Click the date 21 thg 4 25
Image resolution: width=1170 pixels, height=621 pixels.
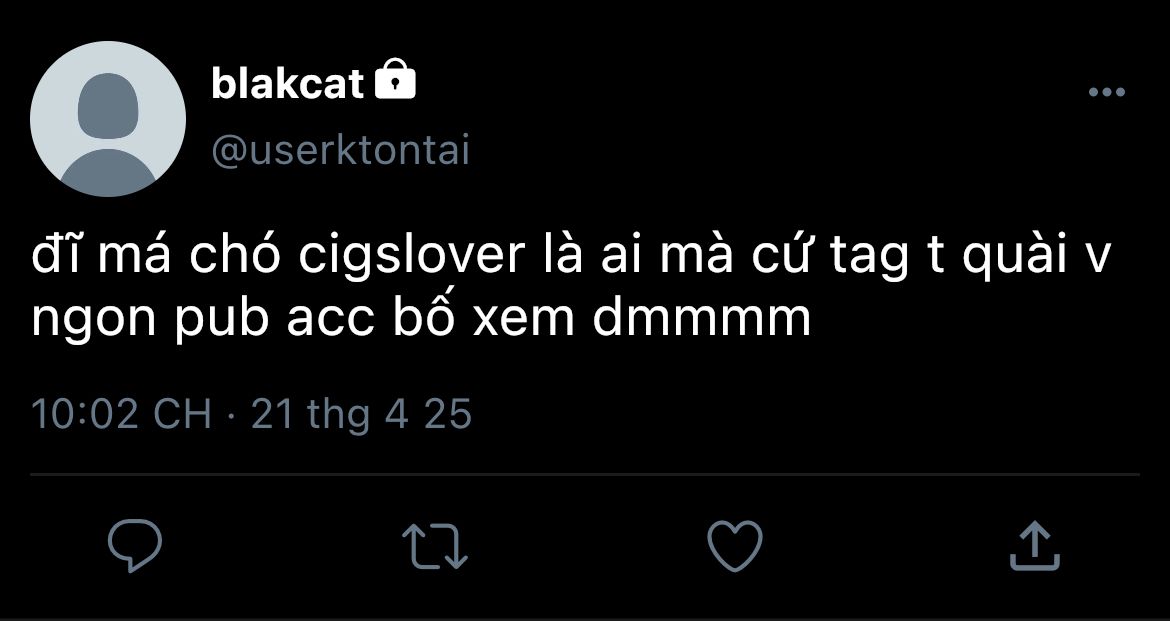[362, 414]
